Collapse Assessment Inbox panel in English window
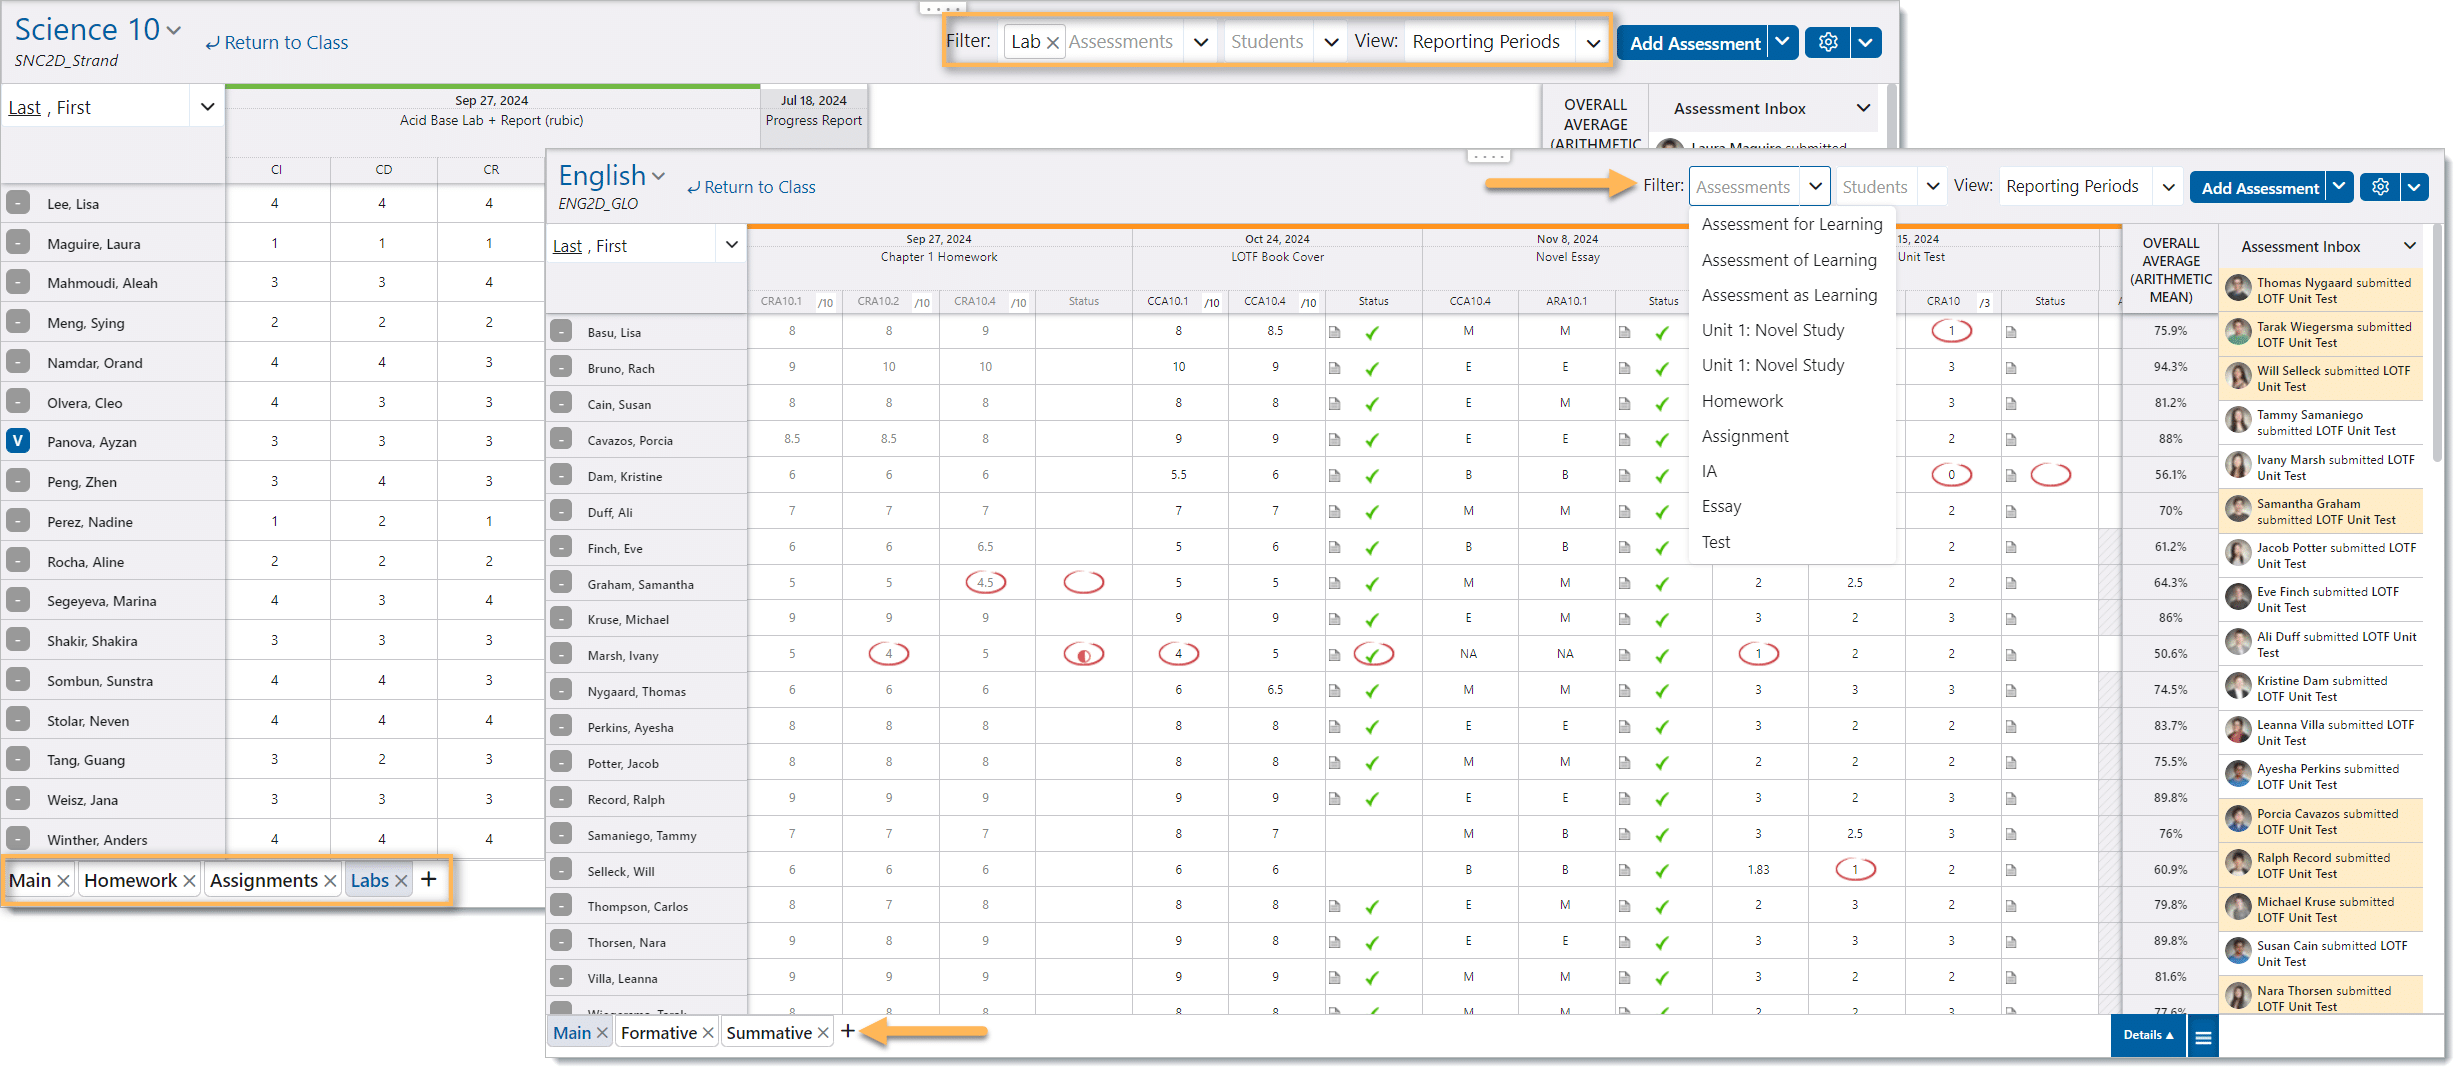Image resolution: width=2460 pixels, height=1073 pixels. [2409, 246]
